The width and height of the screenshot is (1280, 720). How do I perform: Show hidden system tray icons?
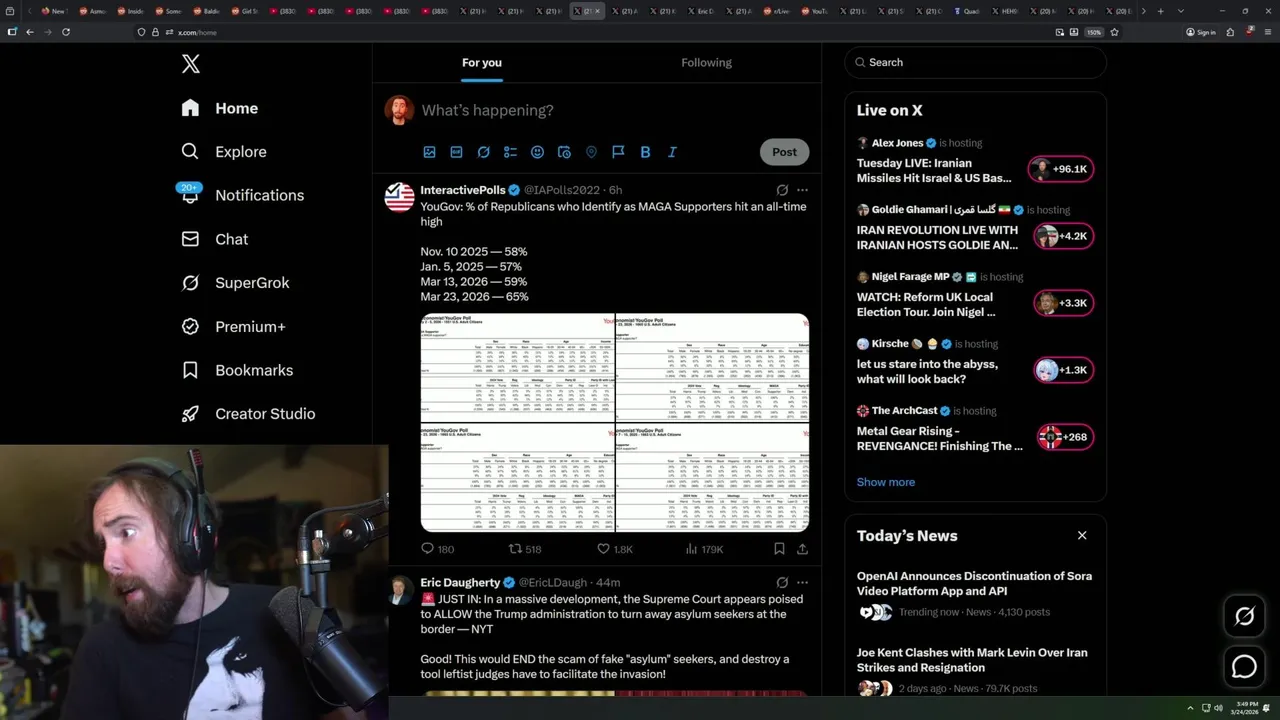click(1190, 708)
